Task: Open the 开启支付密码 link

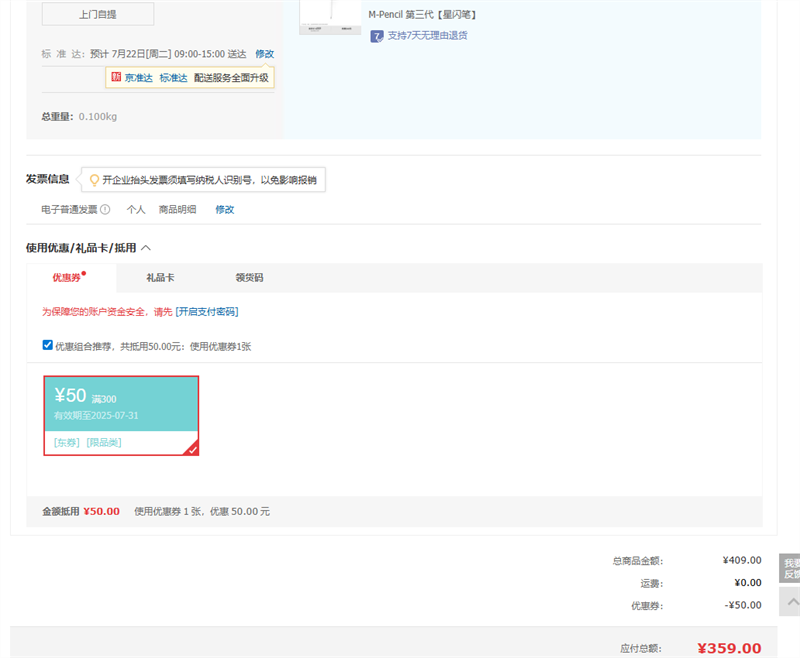Action: tap(207, 312)
